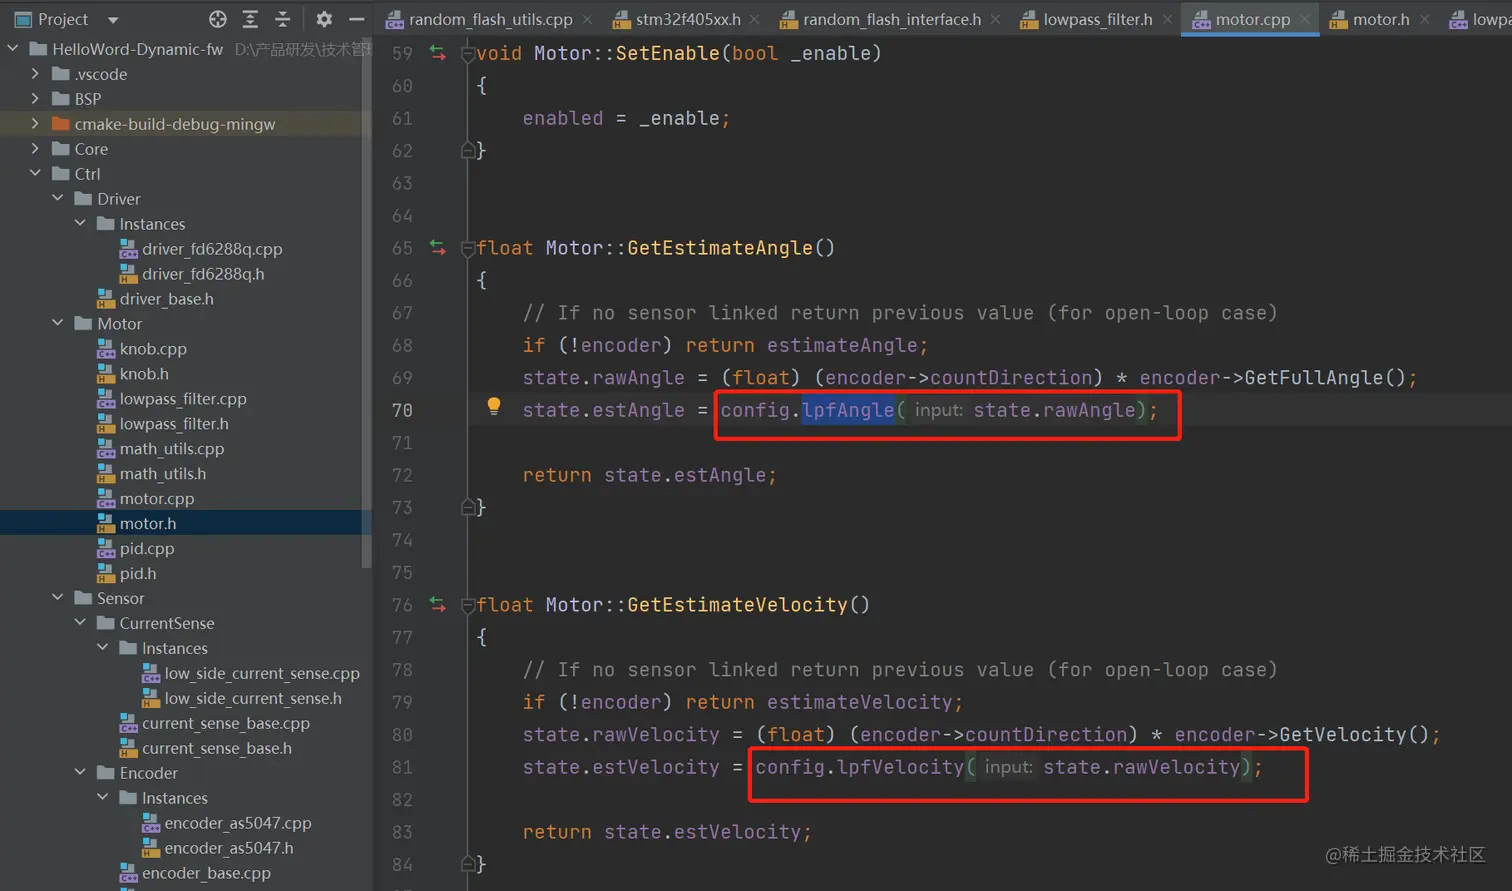This screenshot has width=1512, height=891.
Task: Click line number 72 in the gutter
Action: [402, 475]
